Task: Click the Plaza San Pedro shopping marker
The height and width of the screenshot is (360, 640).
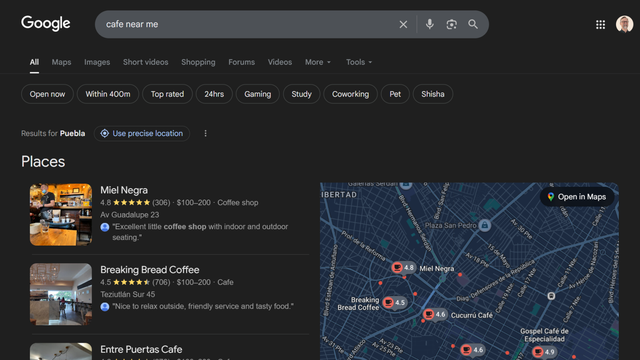Action: 484,225
